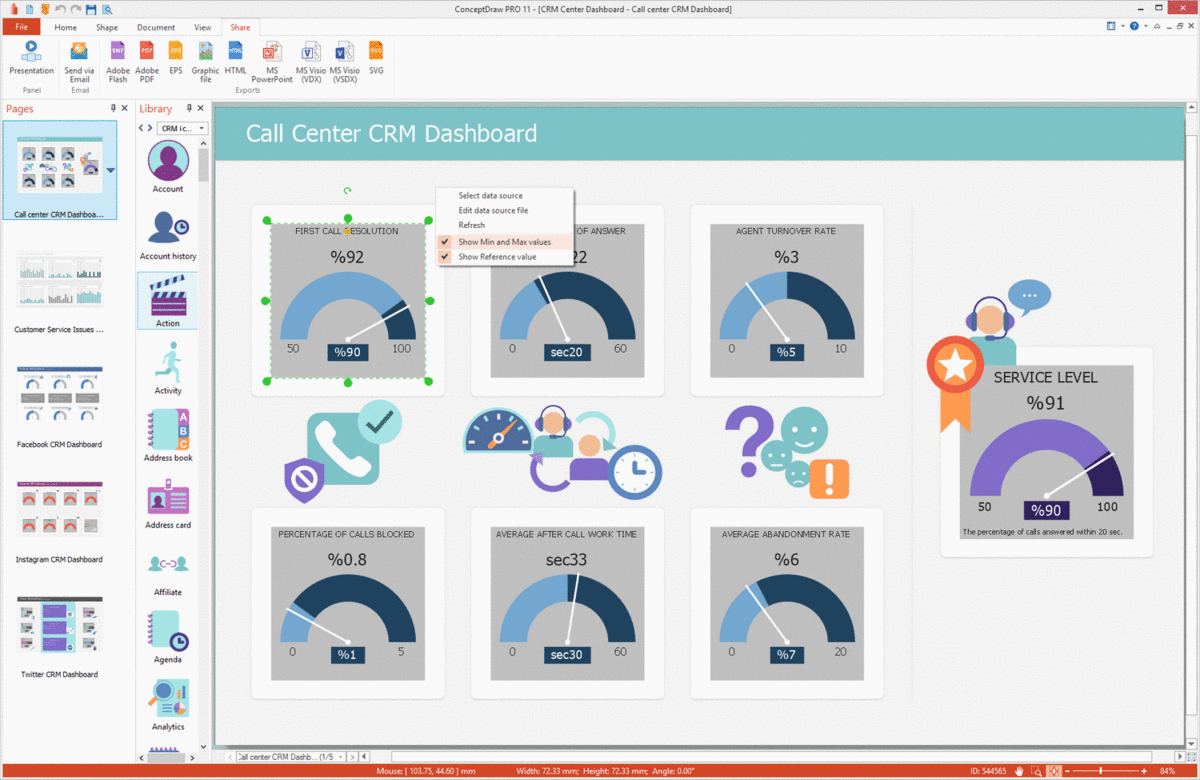Choose Edit data source file entry
The height and width of the screenshot is (780, 1200).
[x=493, y=211]
